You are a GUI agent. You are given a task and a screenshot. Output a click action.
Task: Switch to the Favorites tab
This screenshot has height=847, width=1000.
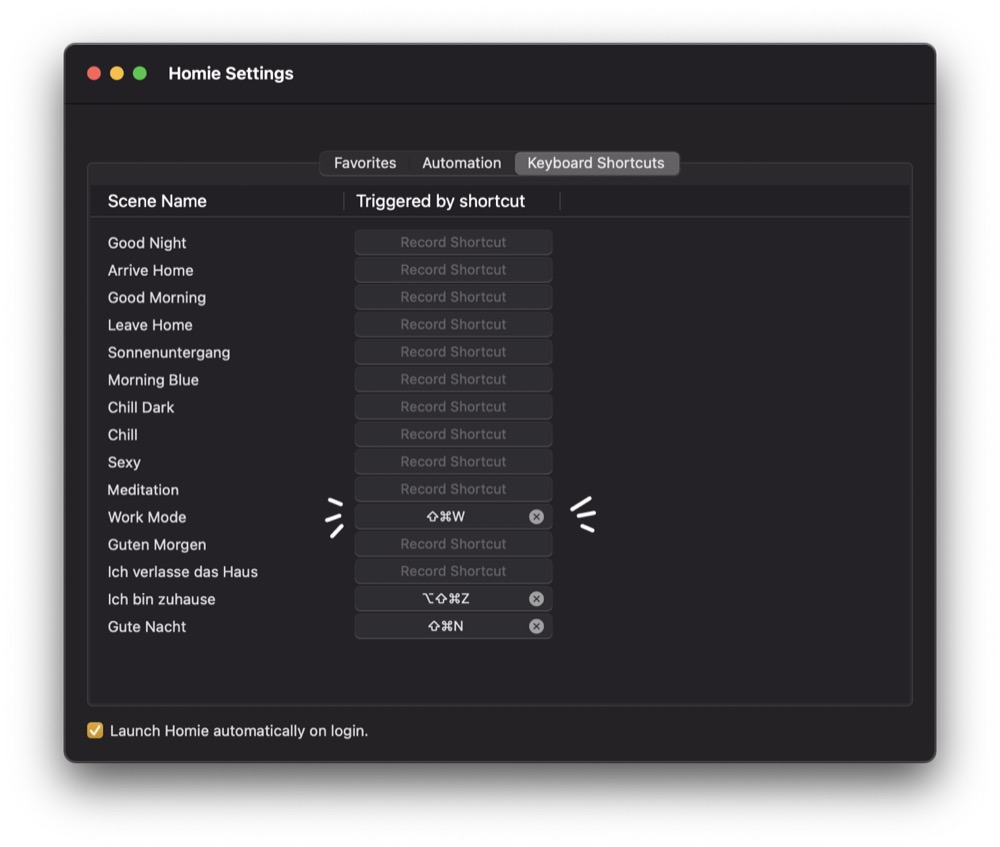(365, 163)
